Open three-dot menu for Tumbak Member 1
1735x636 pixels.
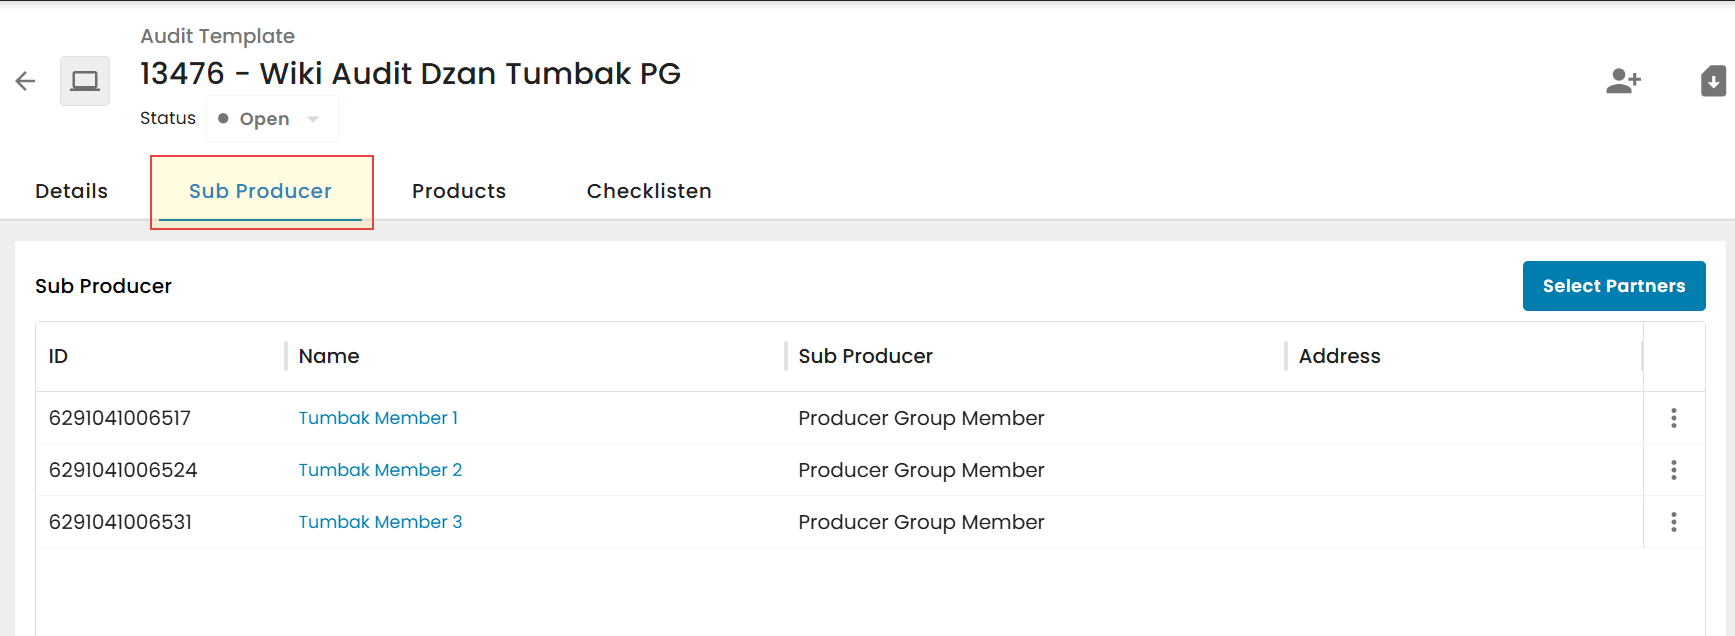(x=1673, y=418)
